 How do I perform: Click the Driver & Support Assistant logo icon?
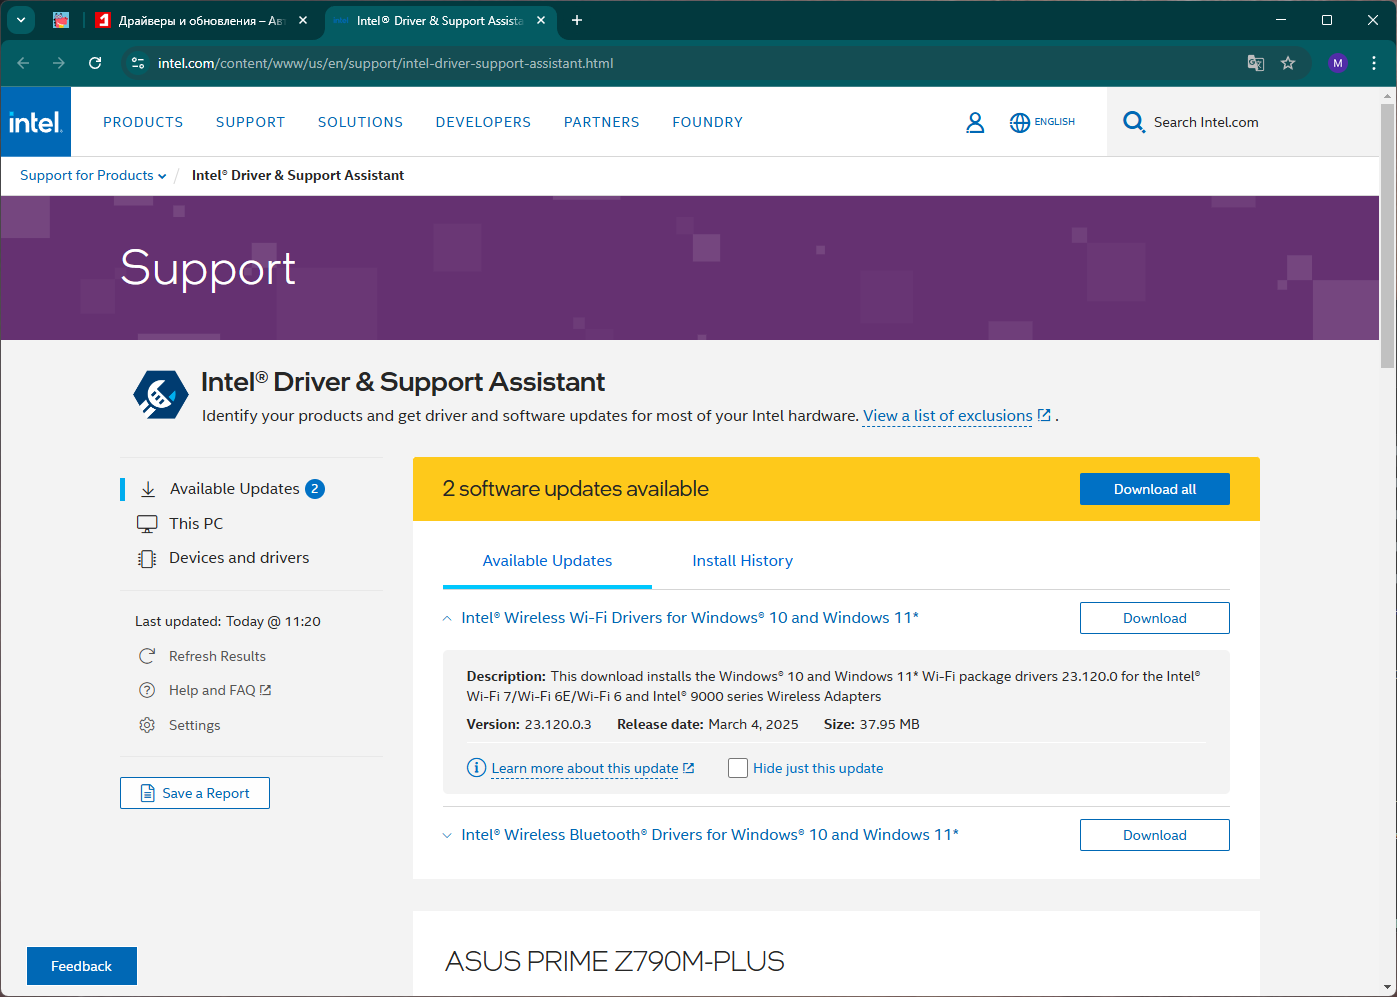161,395
